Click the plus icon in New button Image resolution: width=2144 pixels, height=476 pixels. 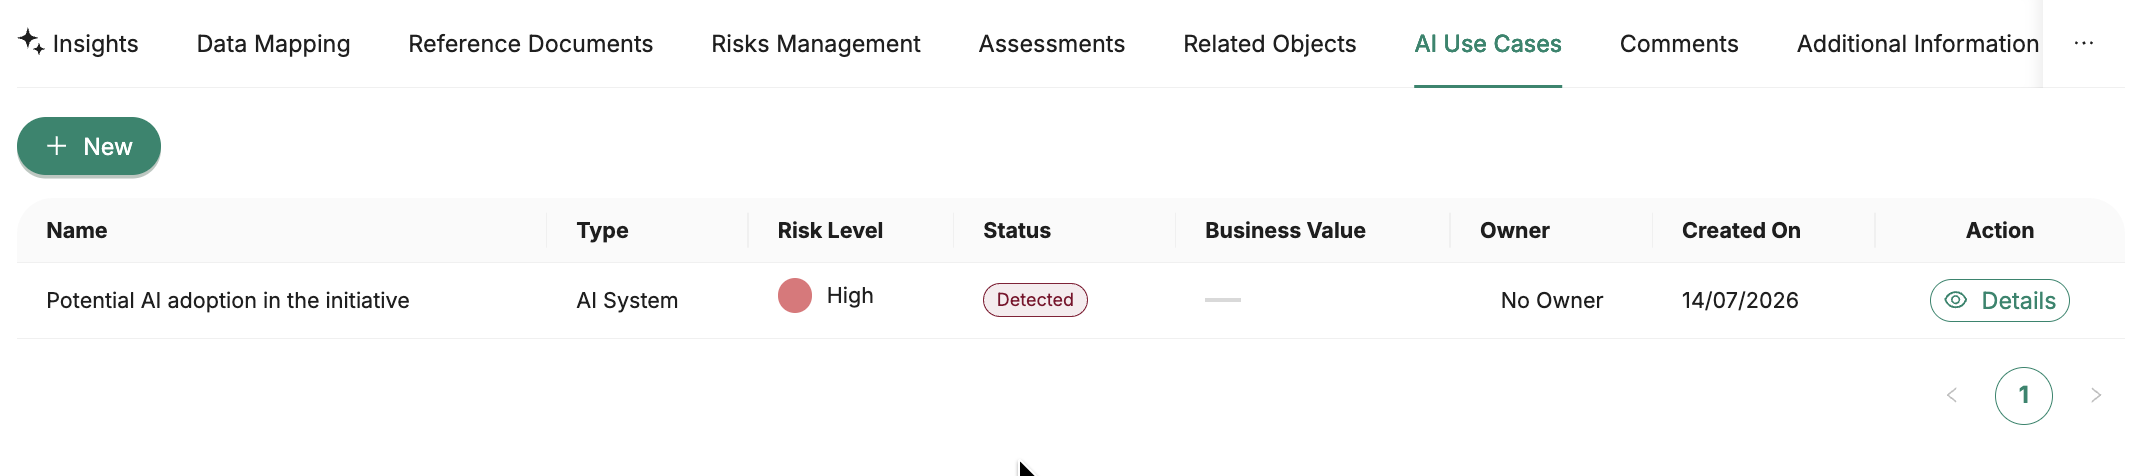tap(57, 146)
